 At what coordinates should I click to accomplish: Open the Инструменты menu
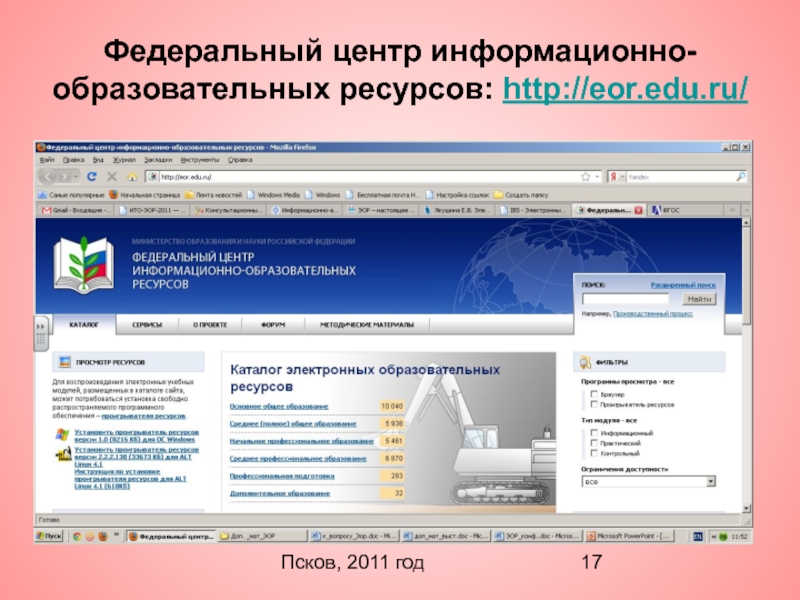199,160
